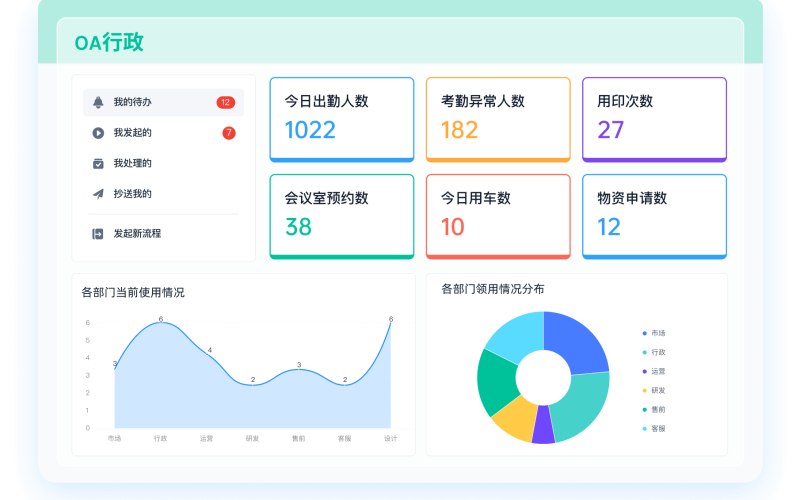Click the 售前 x-axis label of the line chart
The height and width of the screenshot is (500, 800).
pos(298,438)
